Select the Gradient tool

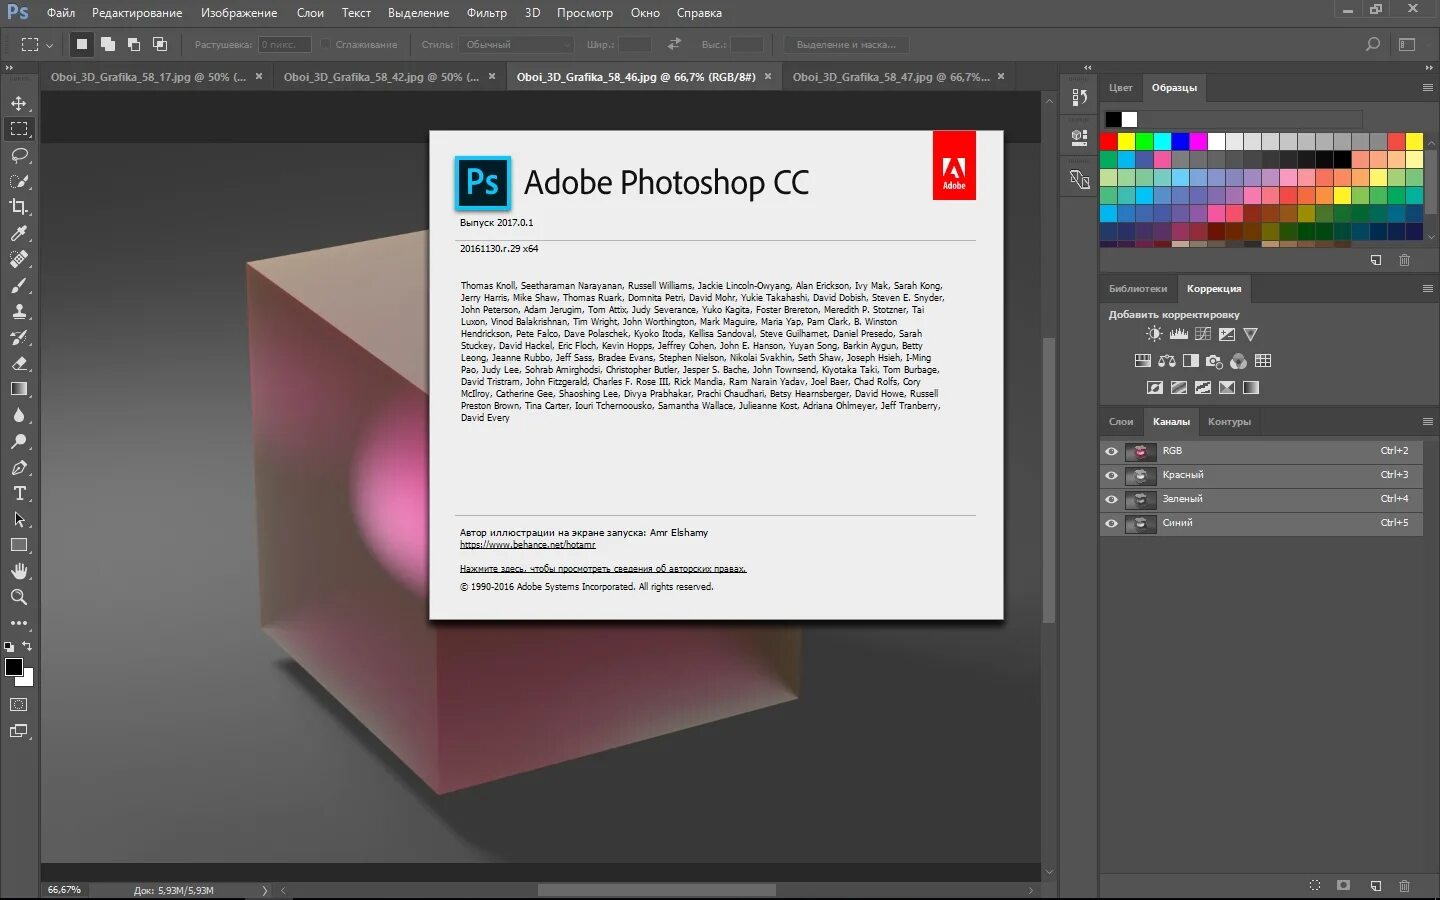coord(19,389)
